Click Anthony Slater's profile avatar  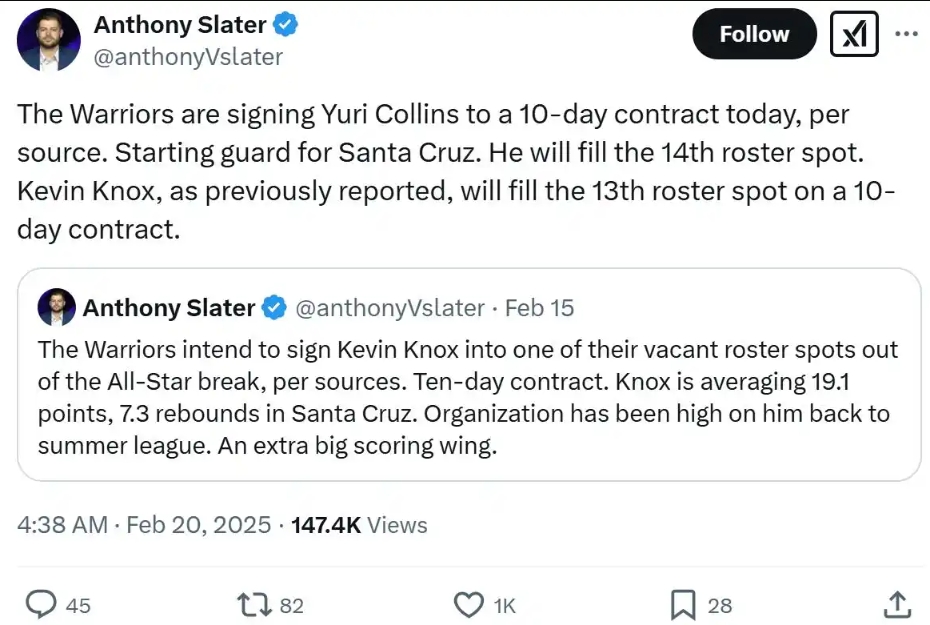[48, 40]
